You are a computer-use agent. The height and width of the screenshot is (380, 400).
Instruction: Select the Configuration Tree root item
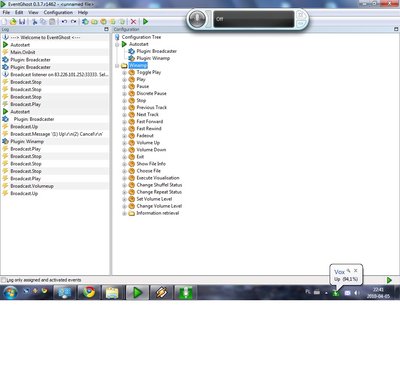(141, 37)
